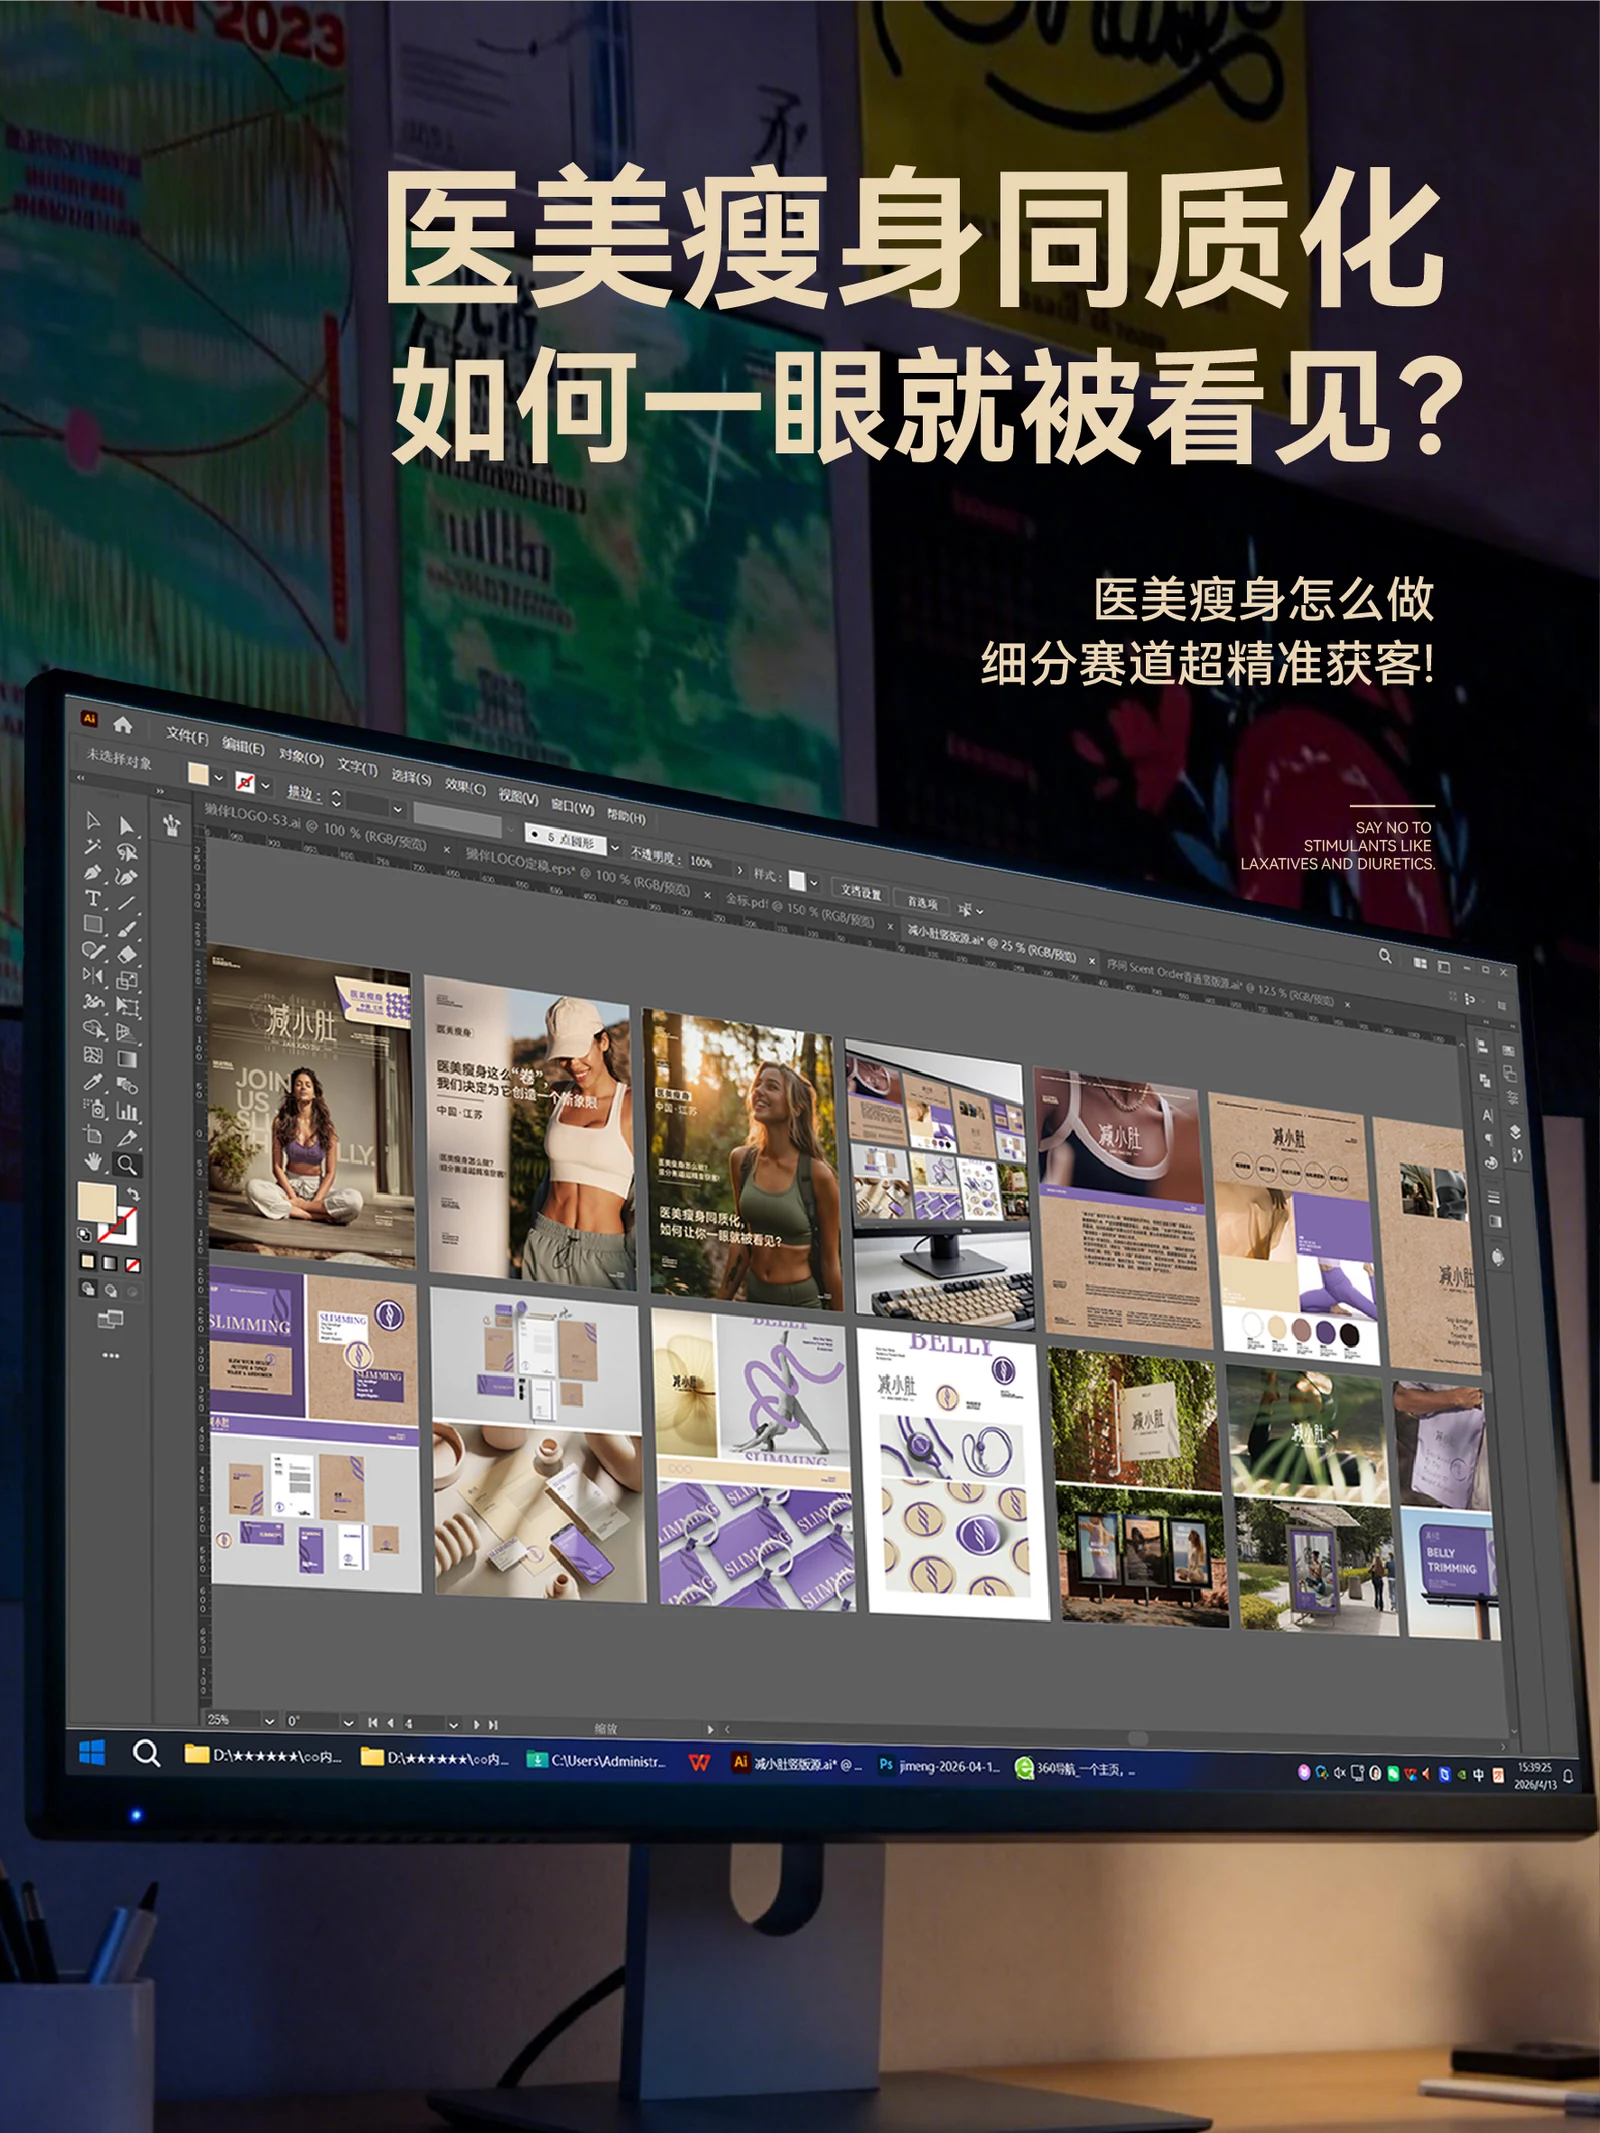The width and height of the screenshot is (1600, 2133).
Task: Select the Direct Selection tool
Action: 126,826
